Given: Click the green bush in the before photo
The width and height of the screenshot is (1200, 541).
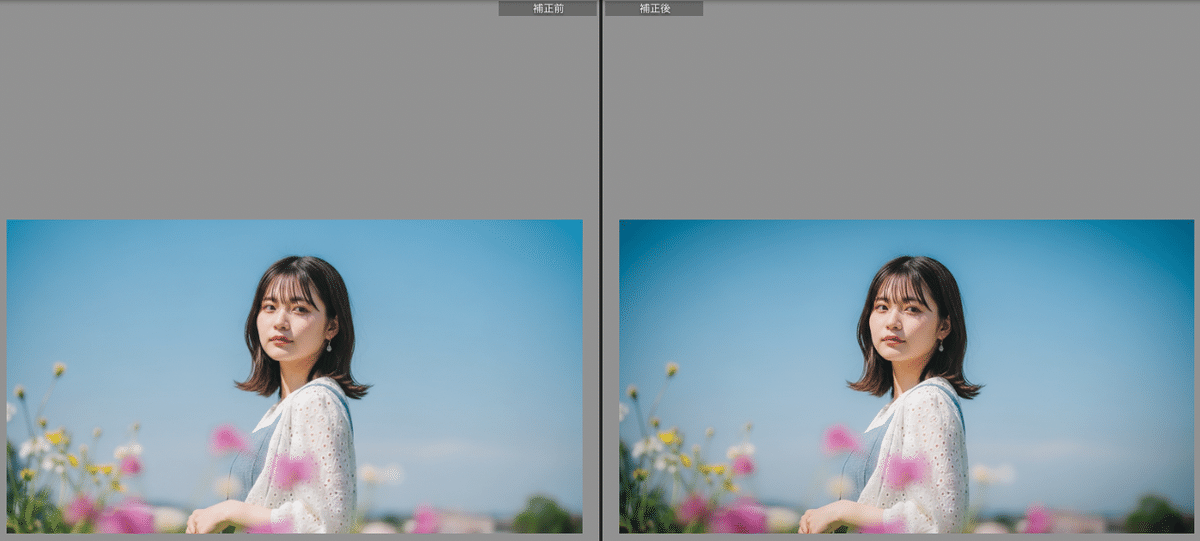Looking at the screenshot, I should [545, 516].
